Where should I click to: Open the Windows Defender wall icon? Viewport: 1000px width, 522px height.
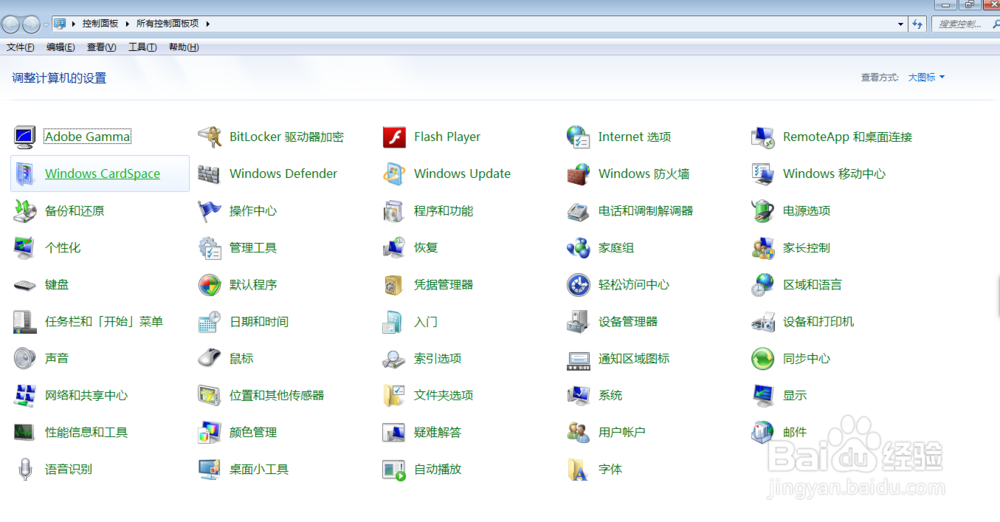pyautogui.click(x=209, y=174)
